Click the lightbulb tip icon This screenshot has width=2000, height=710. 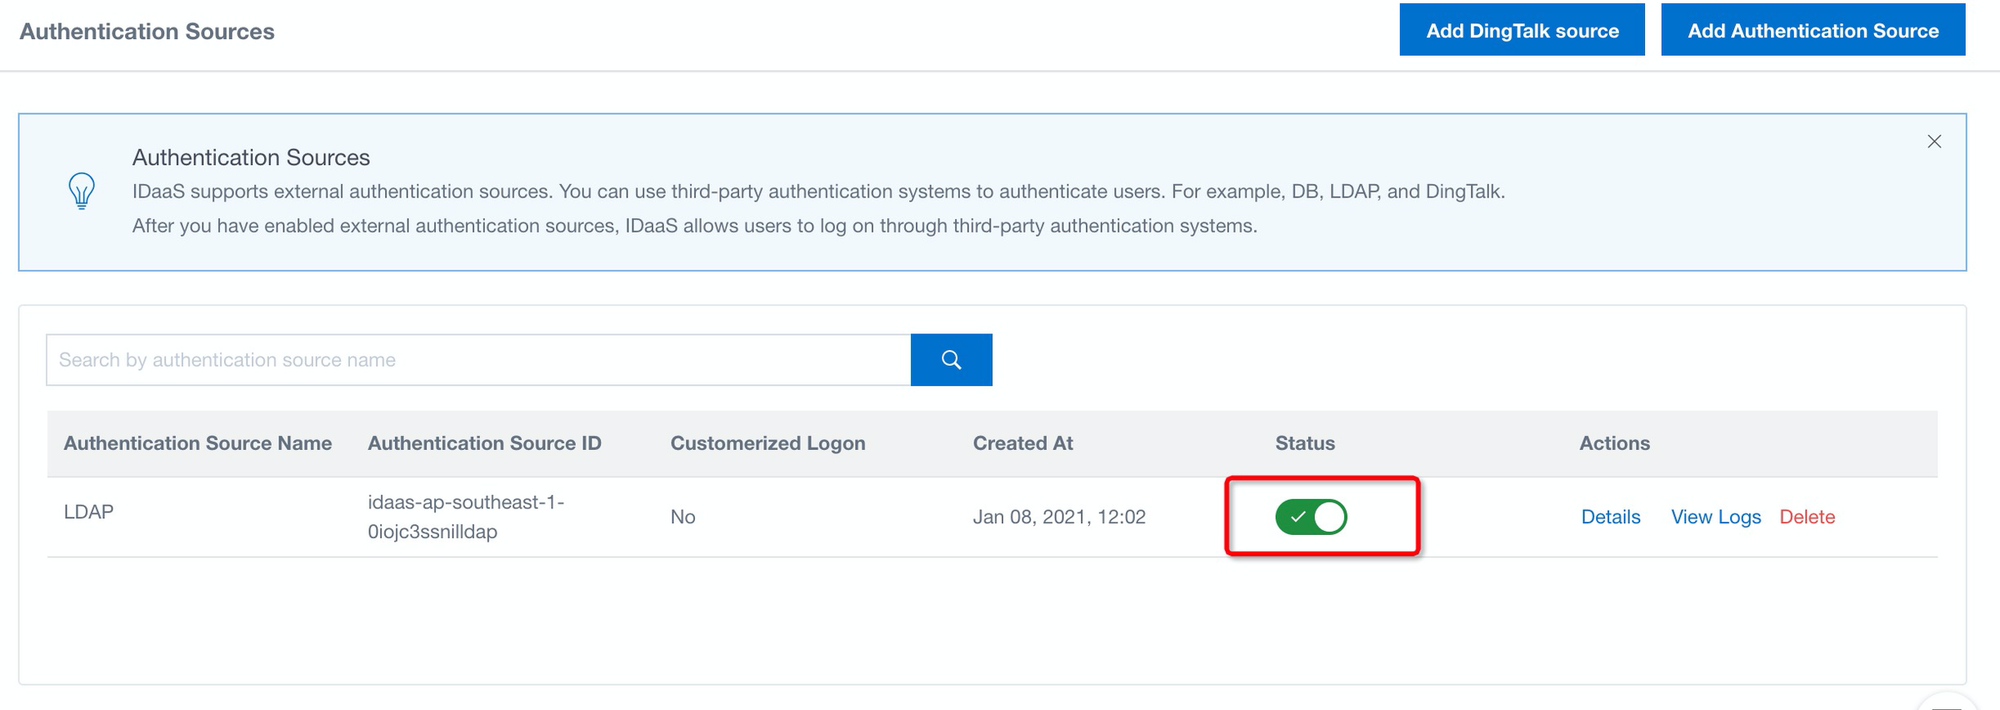82,190
